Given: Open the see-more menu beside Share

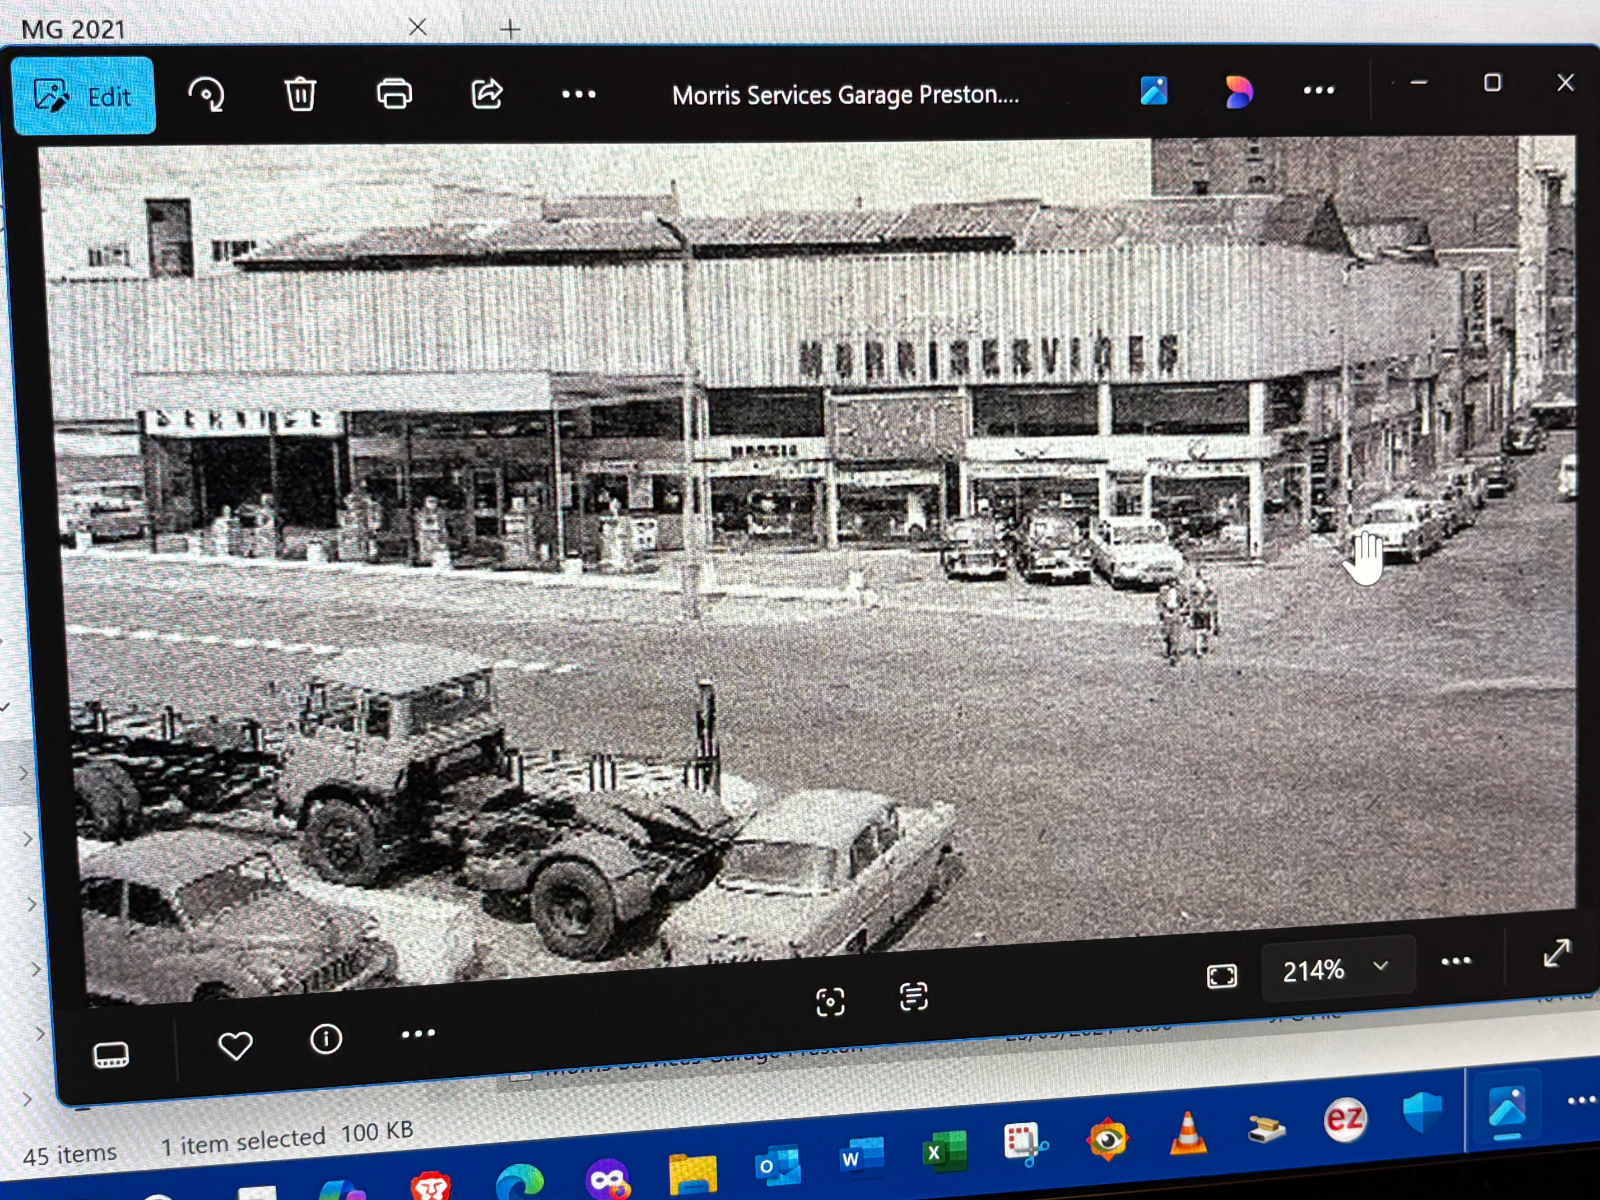Looking at the screenshot, I should pos(578,94).
